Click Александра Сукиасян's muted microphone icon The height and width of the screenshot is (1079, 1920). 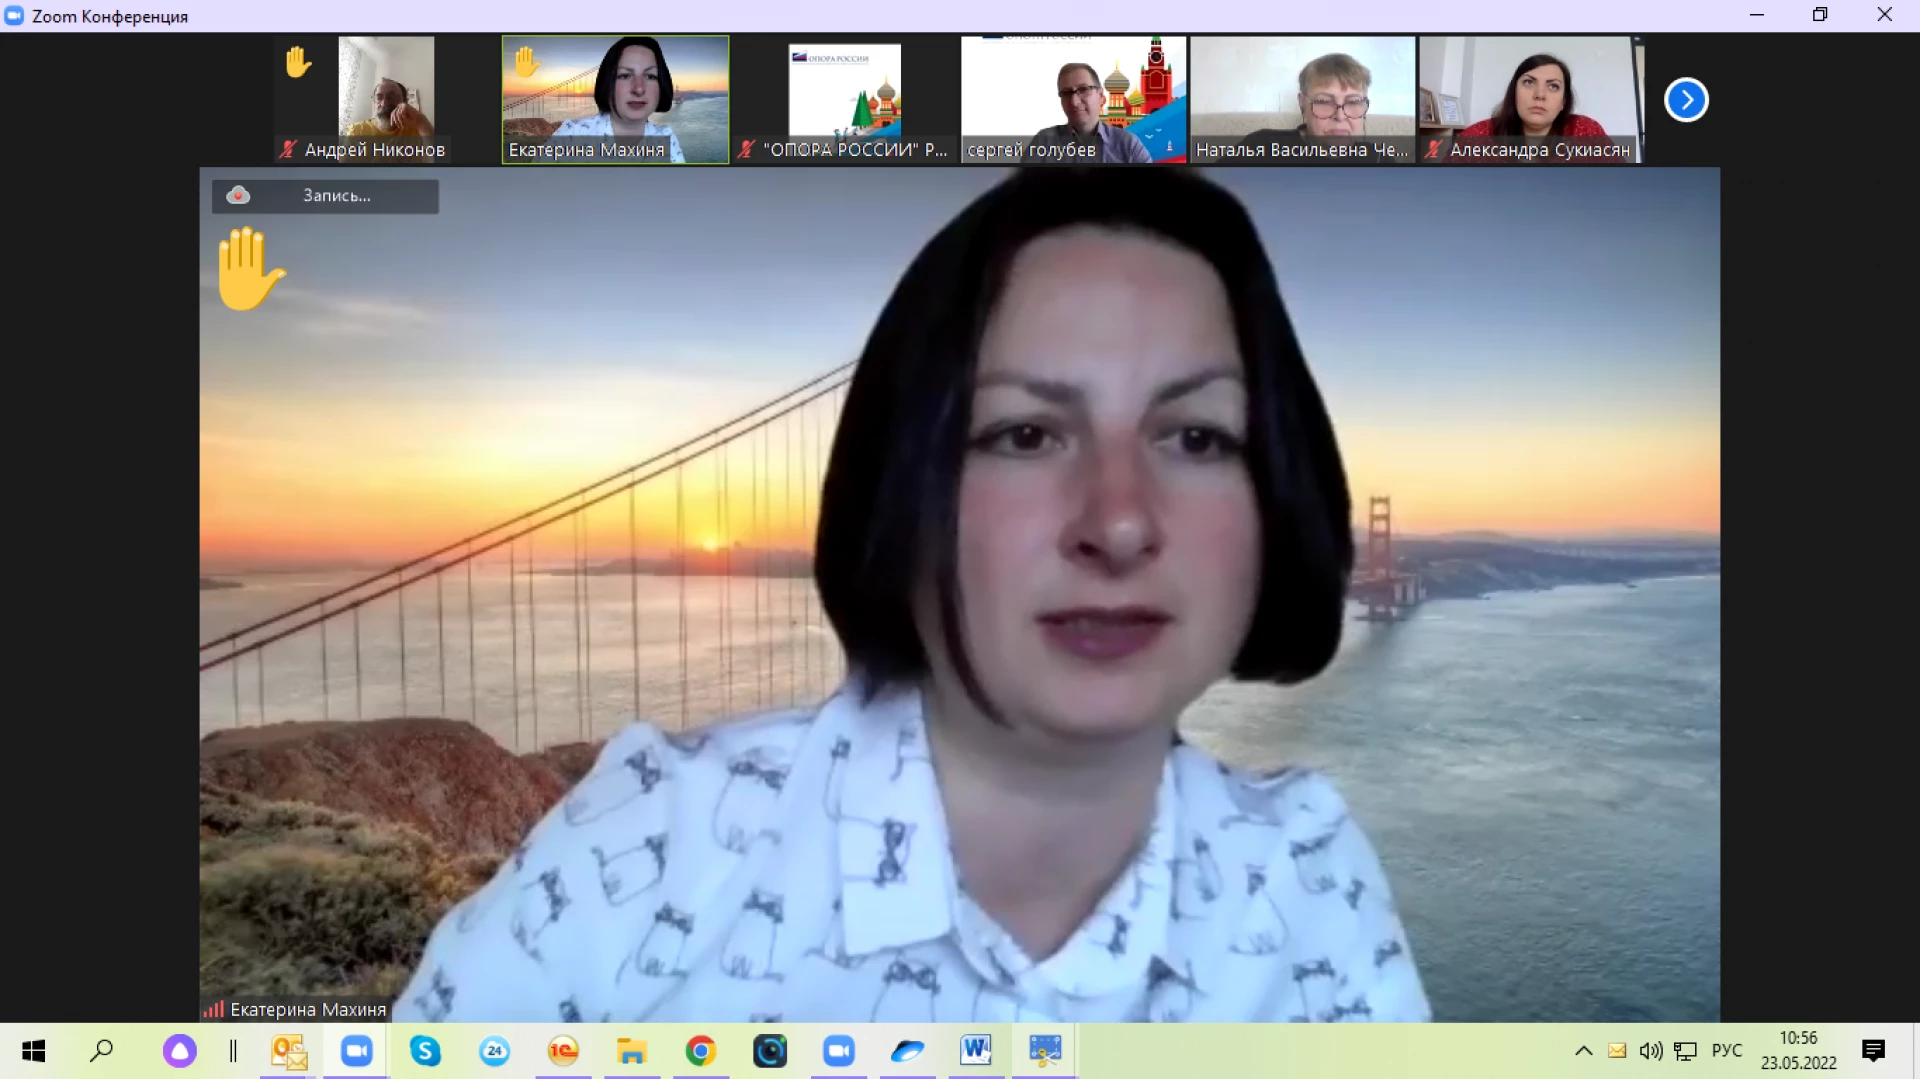coord(1434,150)
